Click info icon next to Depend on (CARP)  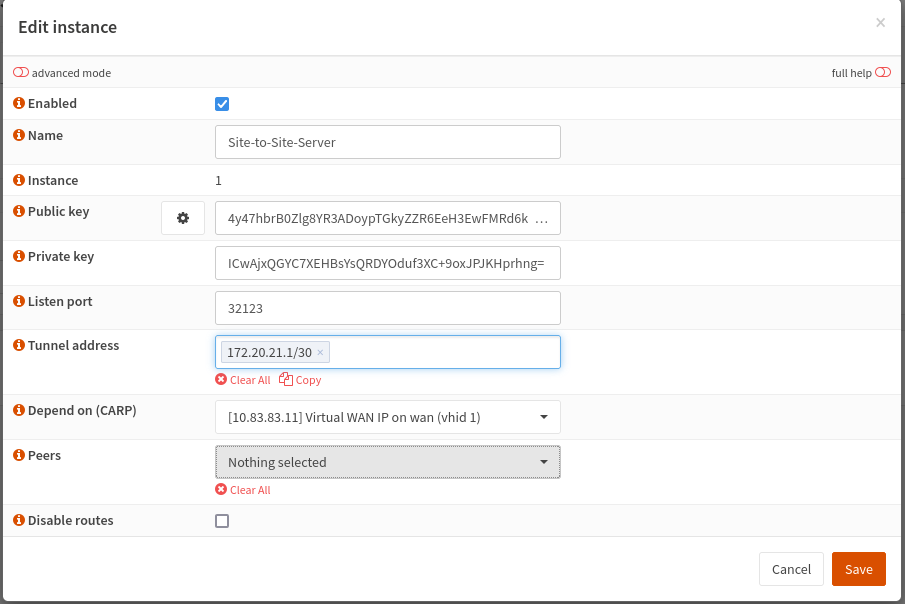pos(18,410)
